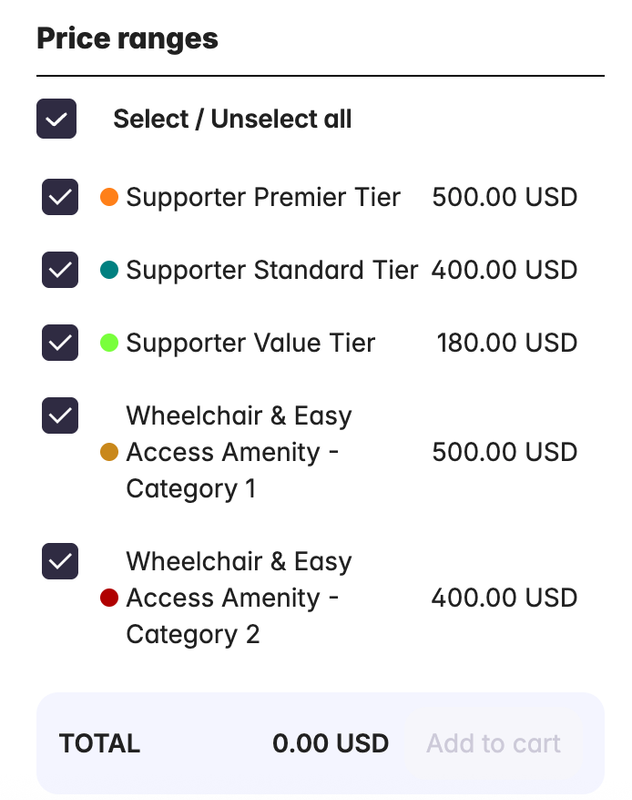Click the 0.00 USD total amount
Viewport: 632px width, 800px height.
[x=330, y=744]
